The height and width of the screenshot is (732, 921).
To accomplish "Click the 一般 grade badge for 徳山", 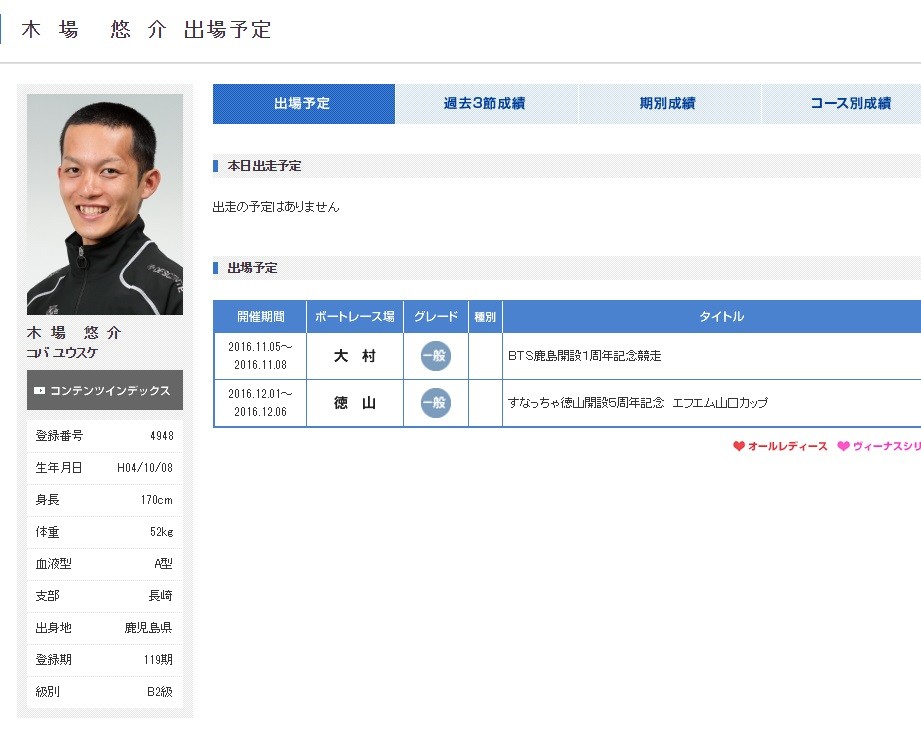I will pyautogui.click(x=435, y=403).
